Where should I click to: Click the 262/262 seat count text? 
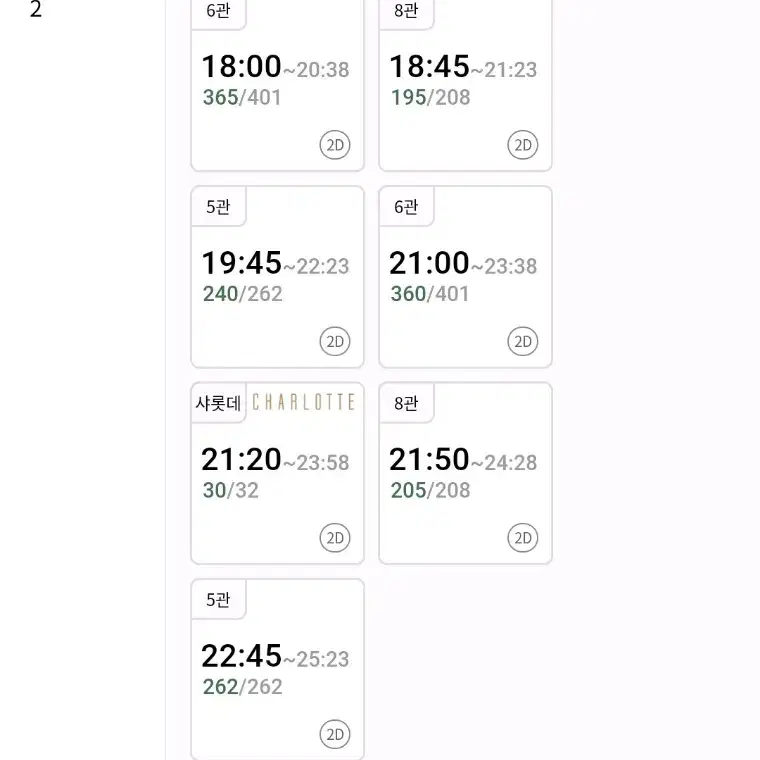pyautogui.click(x=242, y=687)
